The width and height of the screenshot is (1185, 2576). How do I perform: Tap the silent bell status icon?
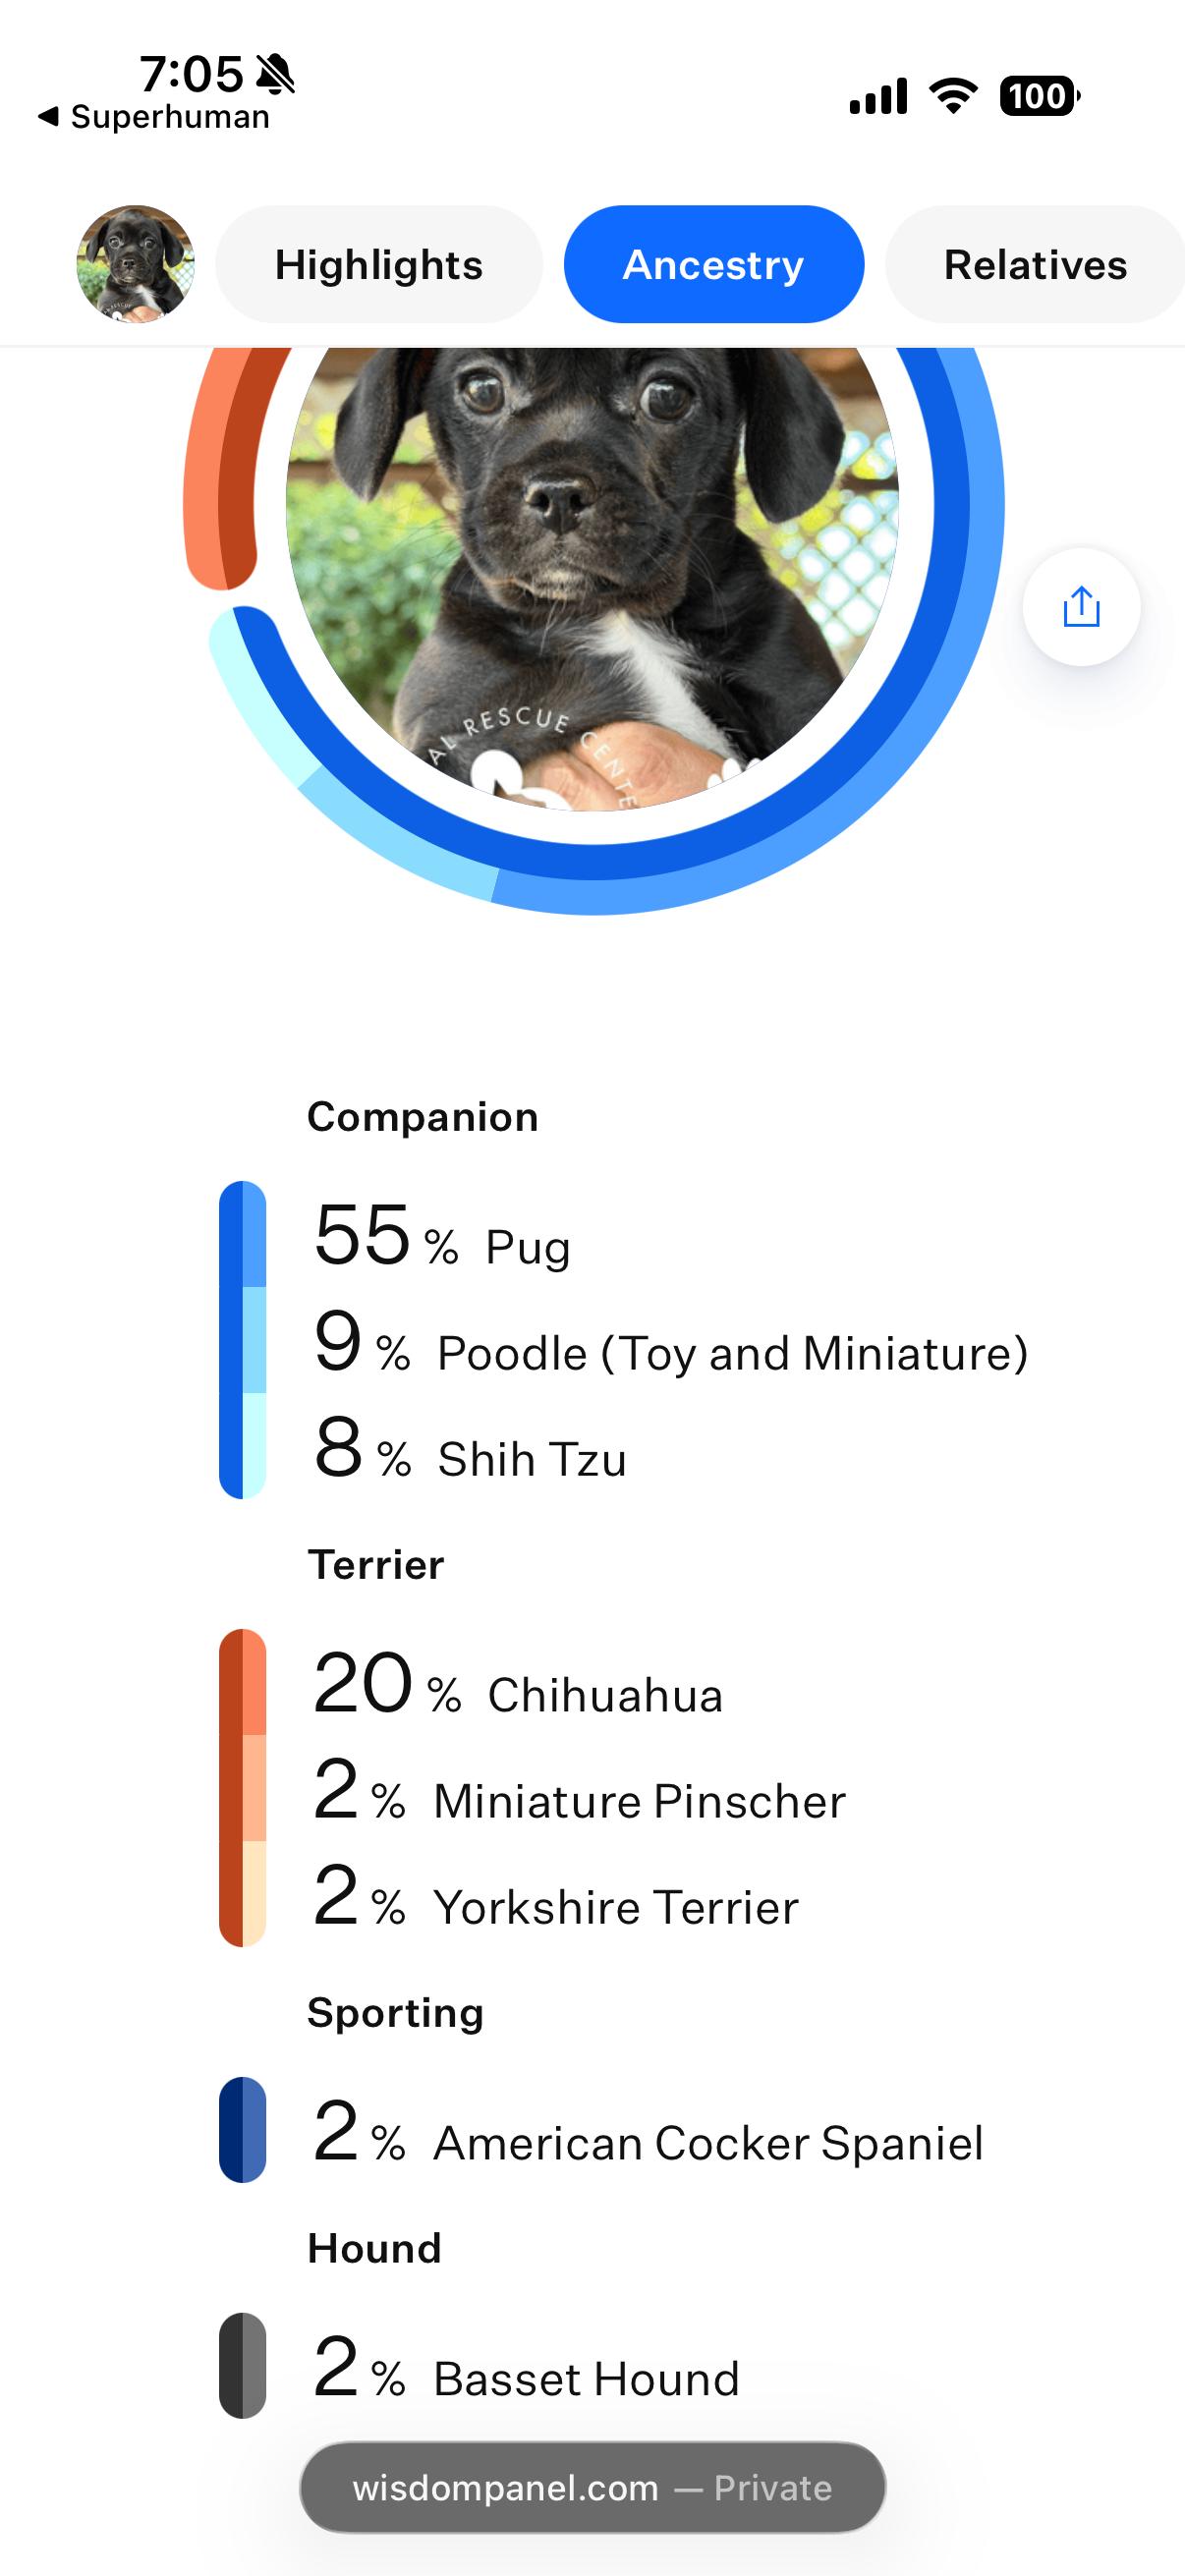point(275,74)
